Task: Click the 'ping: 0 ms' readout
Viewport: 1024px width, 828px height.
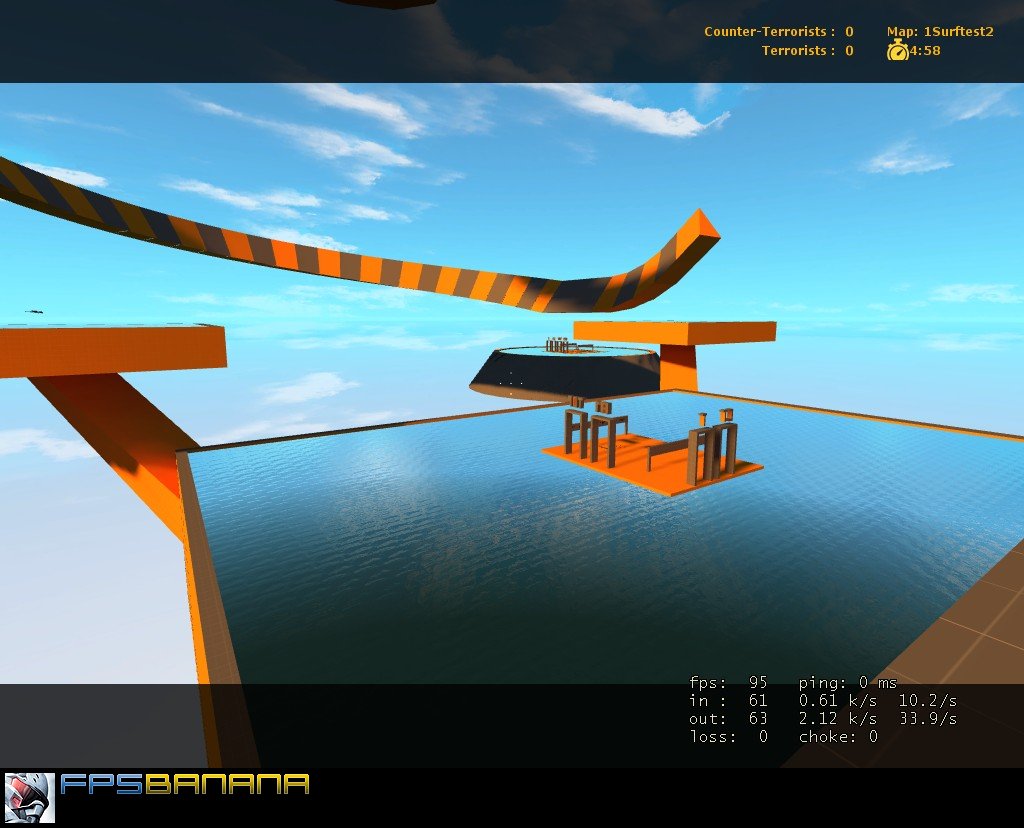Action: 848,683
